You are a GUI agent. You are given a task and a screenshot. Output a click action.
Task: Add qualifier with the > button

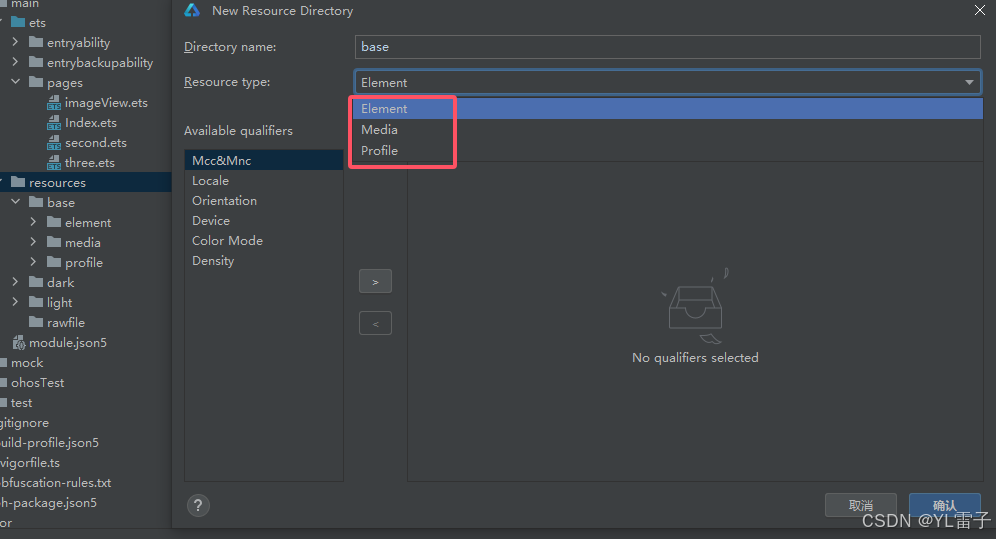click(x=375, y=281)
